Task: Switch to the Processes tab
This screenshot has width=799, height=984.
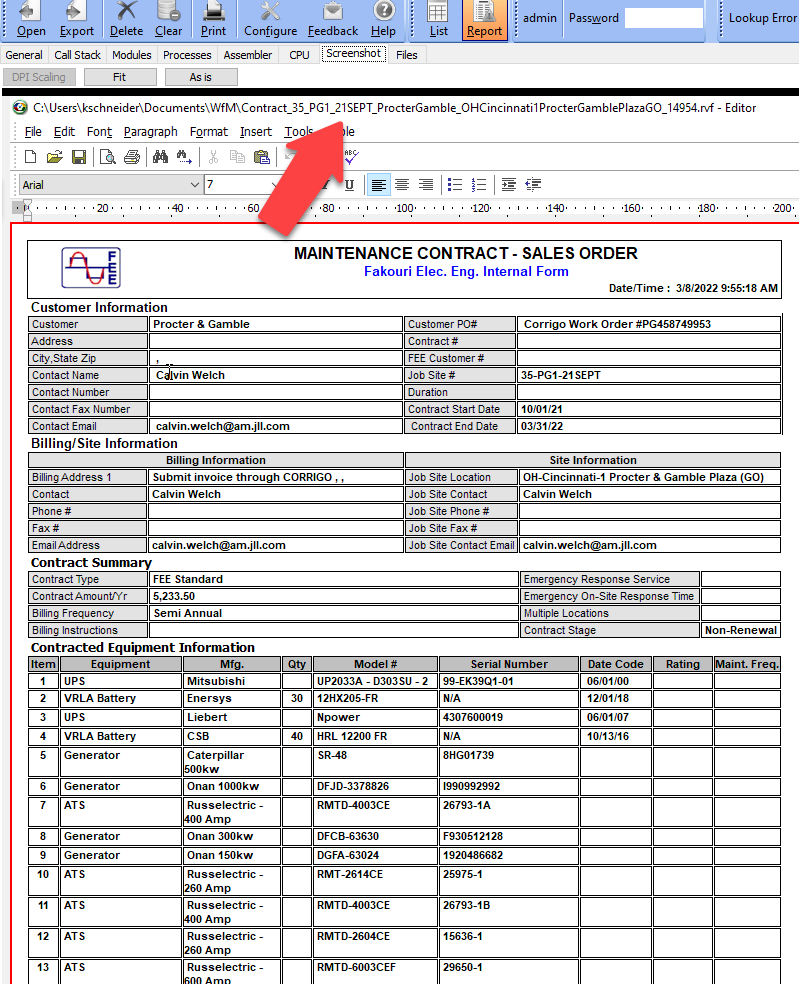Action: [x=187, y=55]
